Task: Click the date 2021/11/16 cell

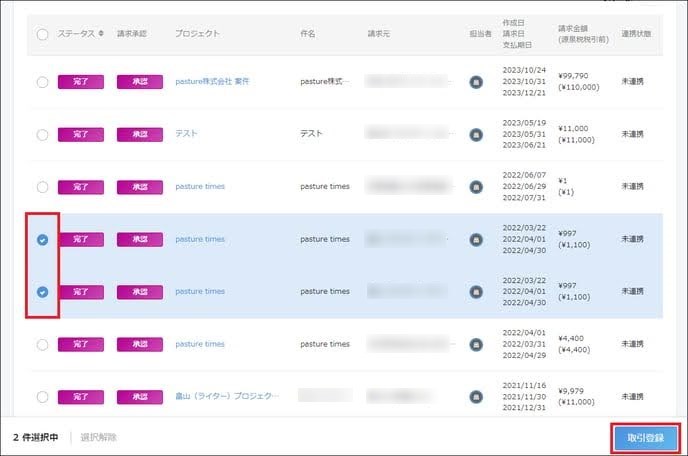Action: 524,385
